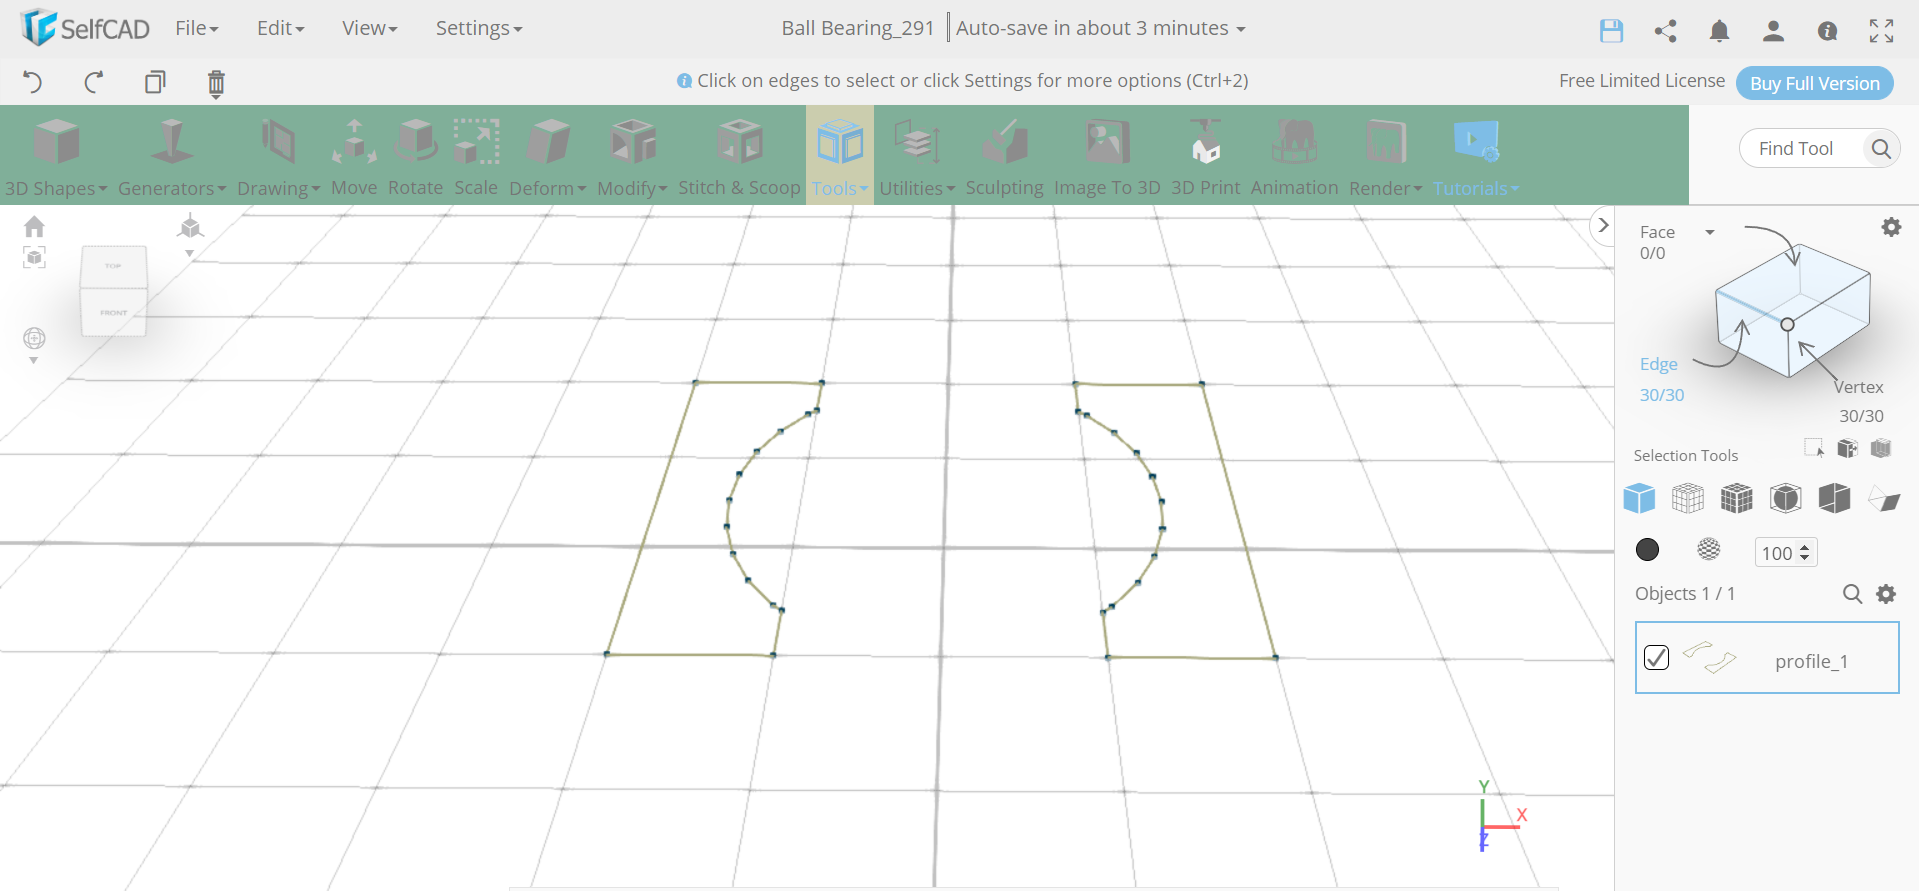The height and width of the screenshot is (891, 1919).
Task: Click the FRONT face of the view cube
Action: point(114,312)
